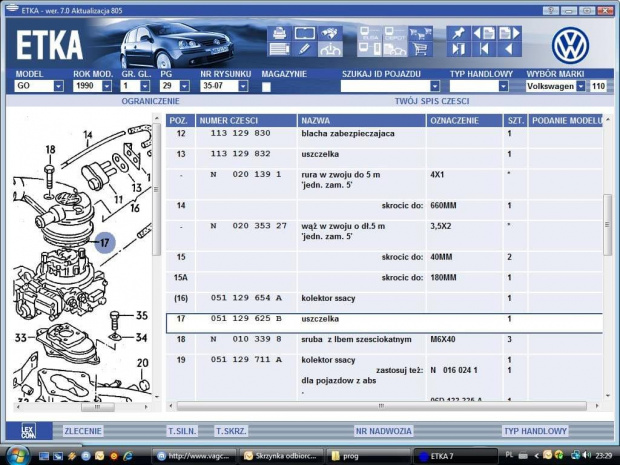Open the single shopping cart icon
The width and height of the screenshot is (620, 465).
click(420, 49)
